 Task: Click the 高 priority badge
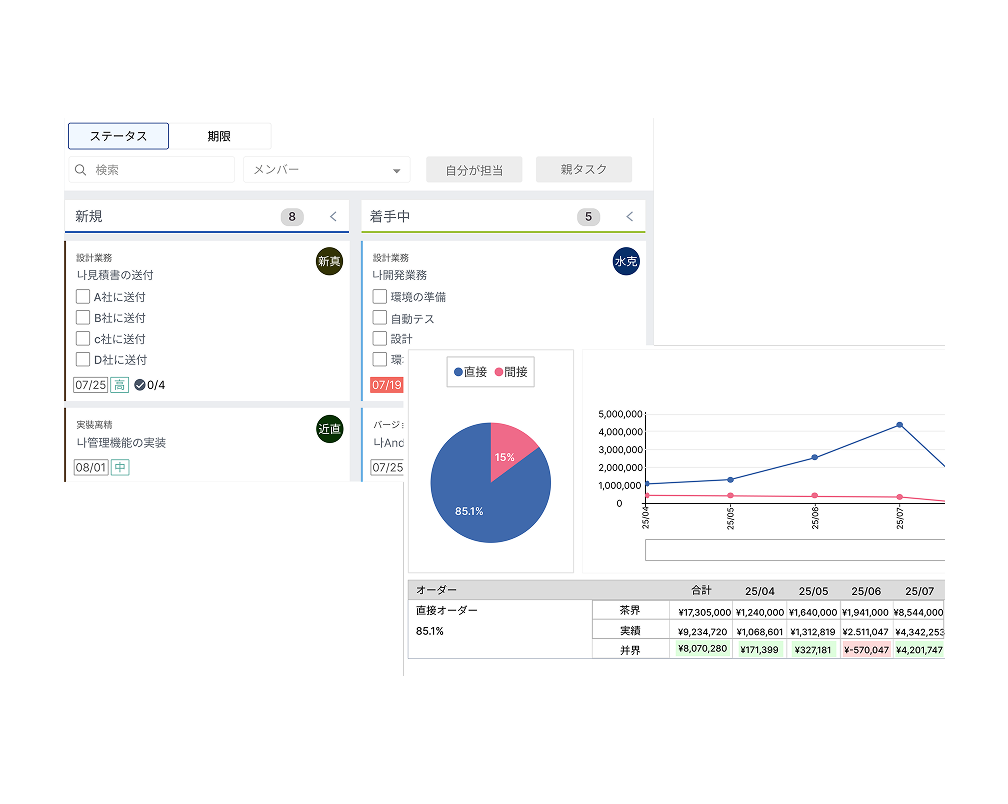tap(119, 385)
